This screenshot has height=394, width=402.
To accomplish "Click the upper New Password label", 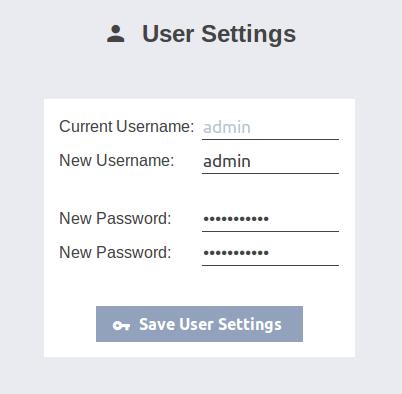I will click(x=115, y=219).
